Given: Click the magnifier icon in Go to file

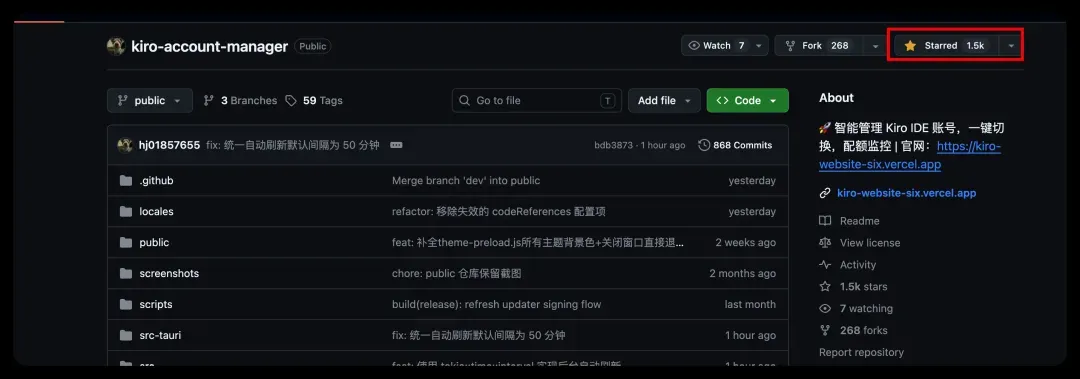Looking at the screenshot, I should pyautogui.click(x=465, y=101).
